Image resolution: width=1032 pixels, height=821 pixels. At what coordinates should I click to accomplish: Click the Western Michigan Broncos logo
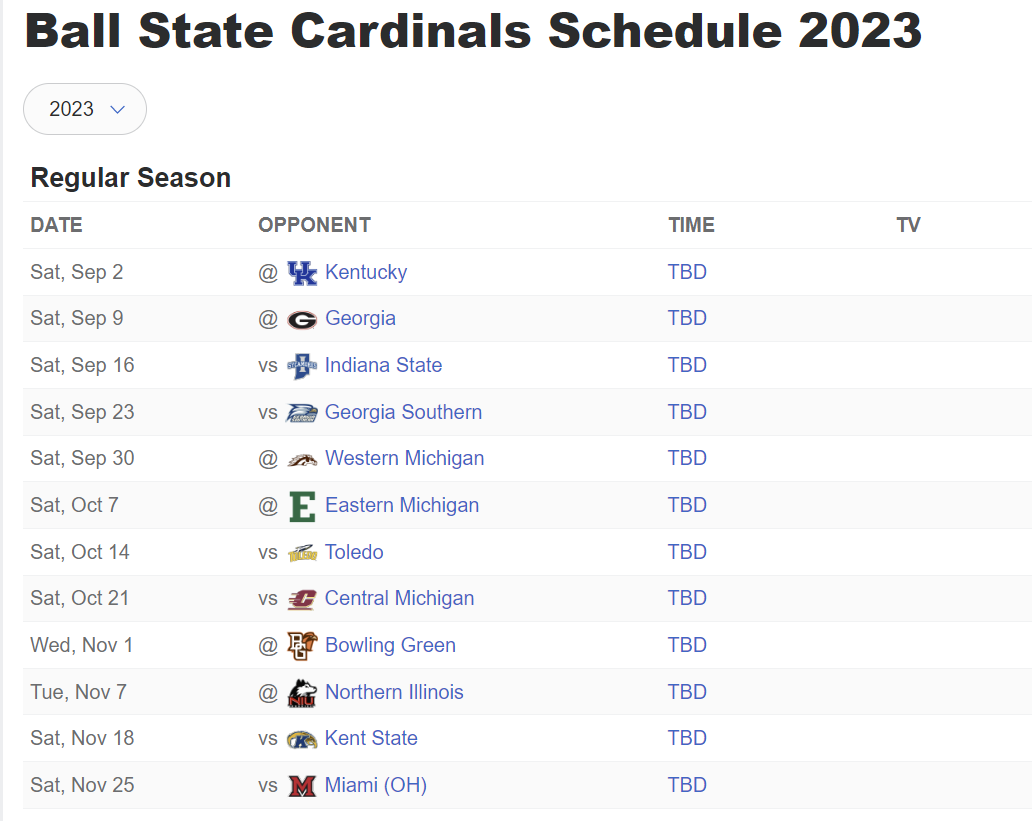[x=302, y=460]
